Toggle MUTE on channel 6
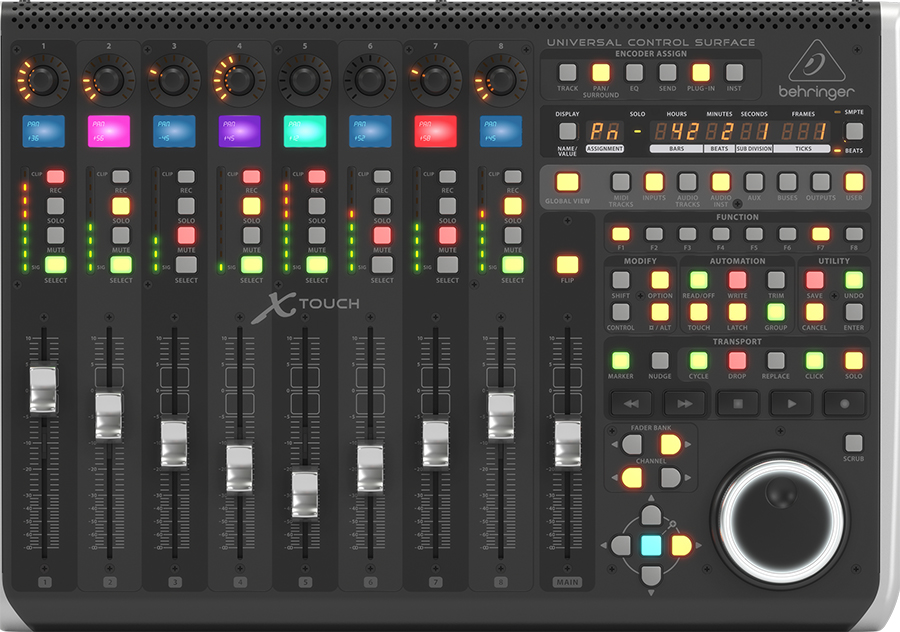This screenshot has width=900, height=632. tap(382, 235)
